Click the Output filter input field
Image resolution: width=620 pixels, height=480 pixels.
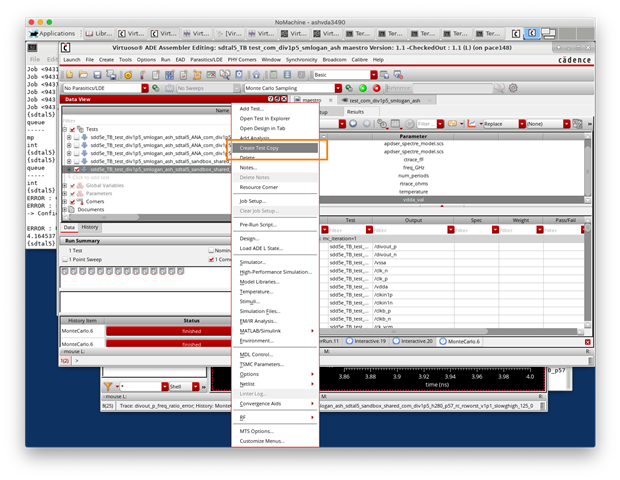410,230
